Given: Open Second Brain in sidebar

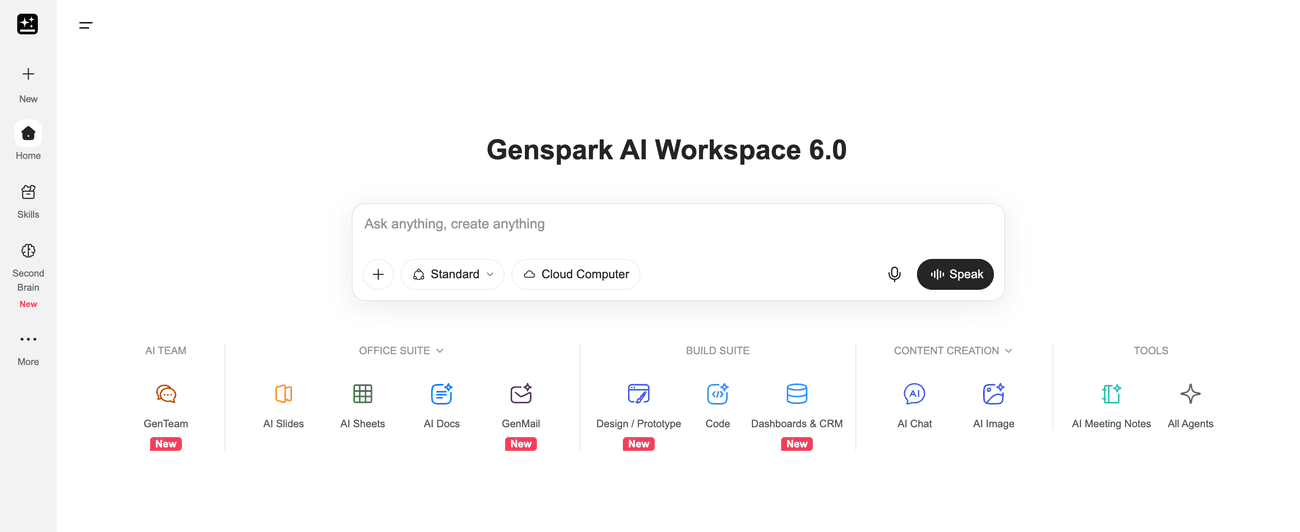Looking at the screenshot, I should pyautogui.click(x=28, y=273).
